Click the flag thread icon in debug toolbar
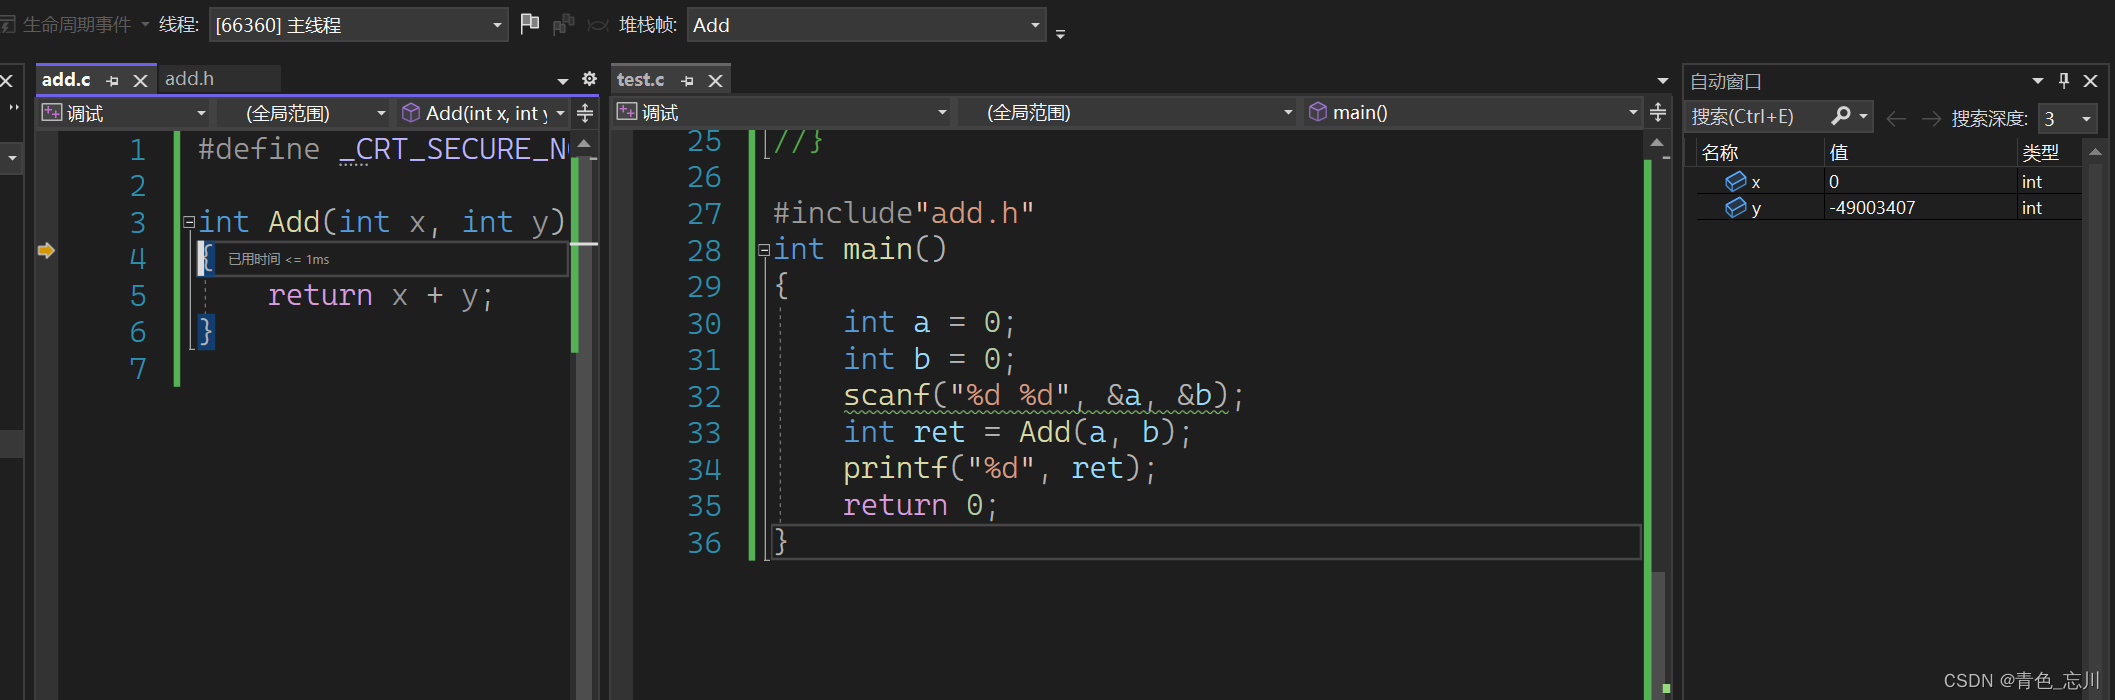Viewport: 2115px width, 700px height. click(530, 24)
